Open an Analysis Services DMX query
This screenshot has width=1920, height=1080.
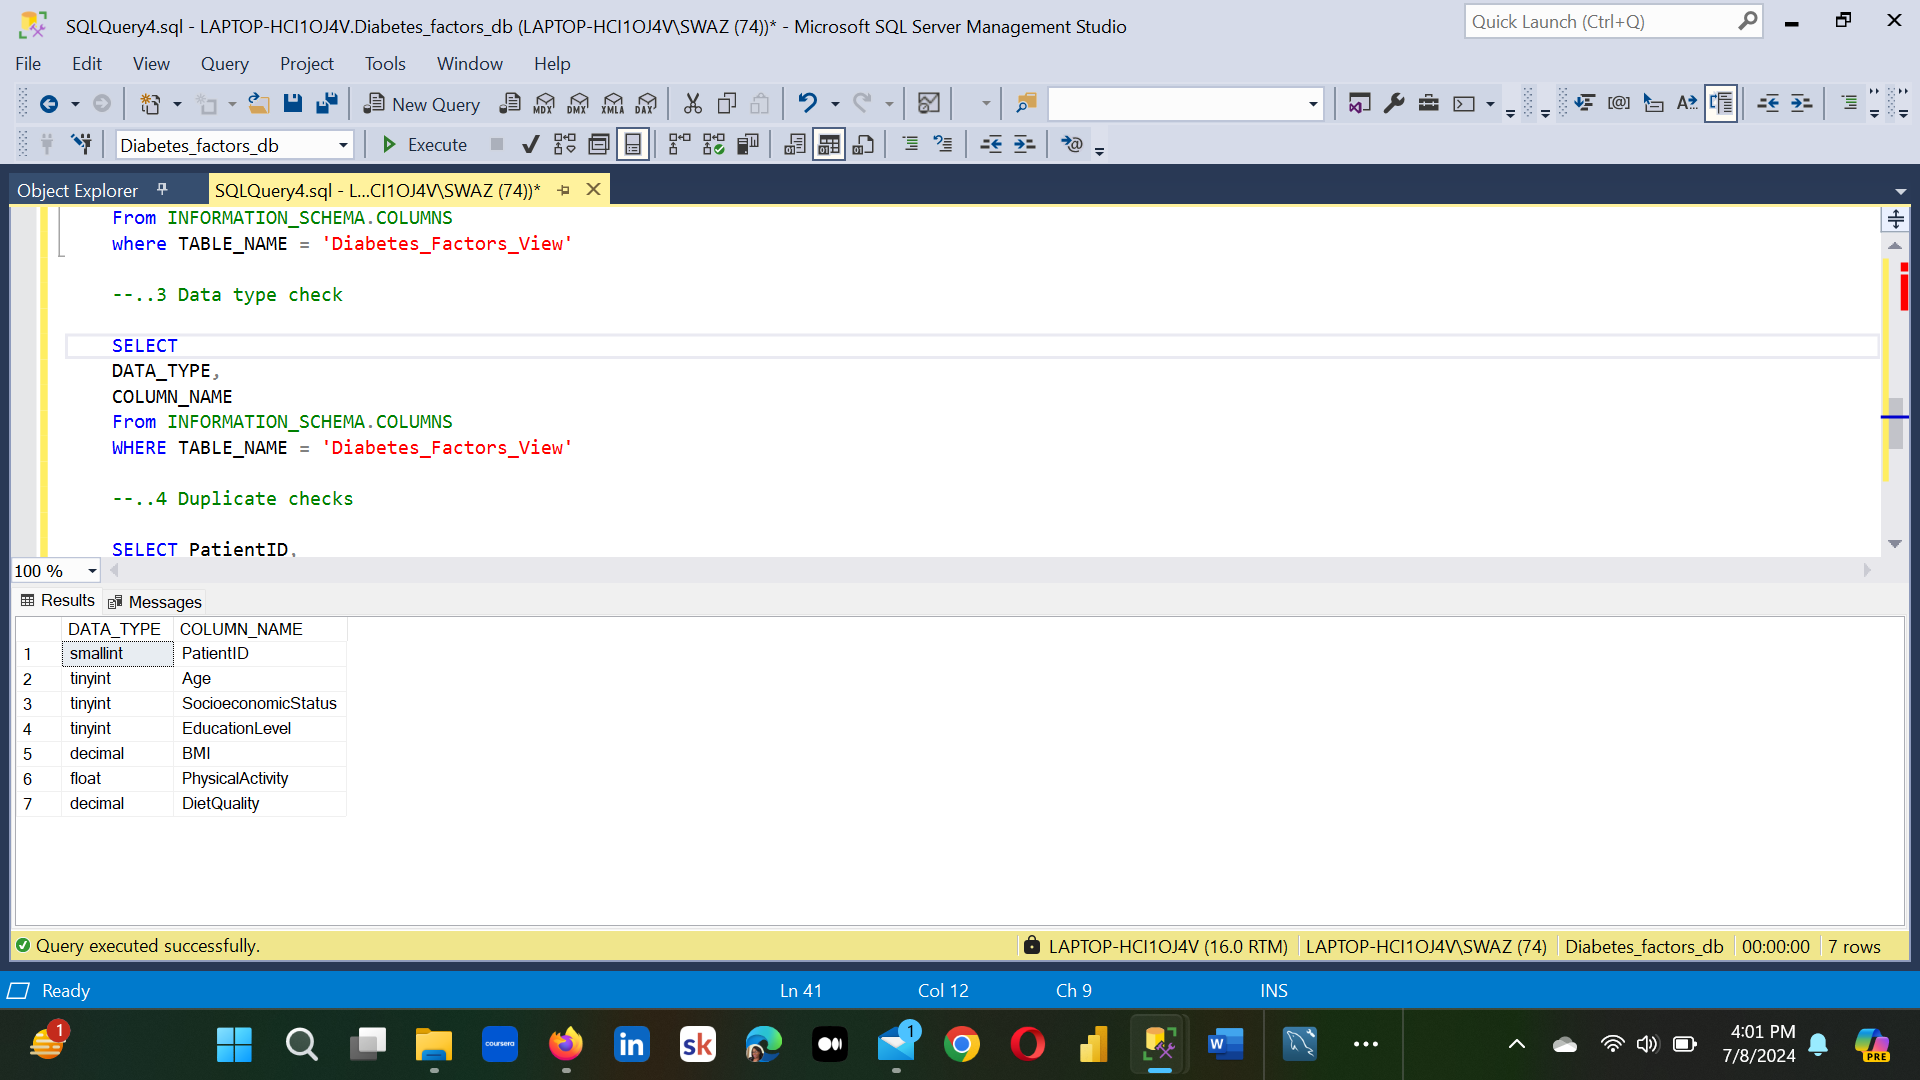pyautogui.click(x=578, y=103)
